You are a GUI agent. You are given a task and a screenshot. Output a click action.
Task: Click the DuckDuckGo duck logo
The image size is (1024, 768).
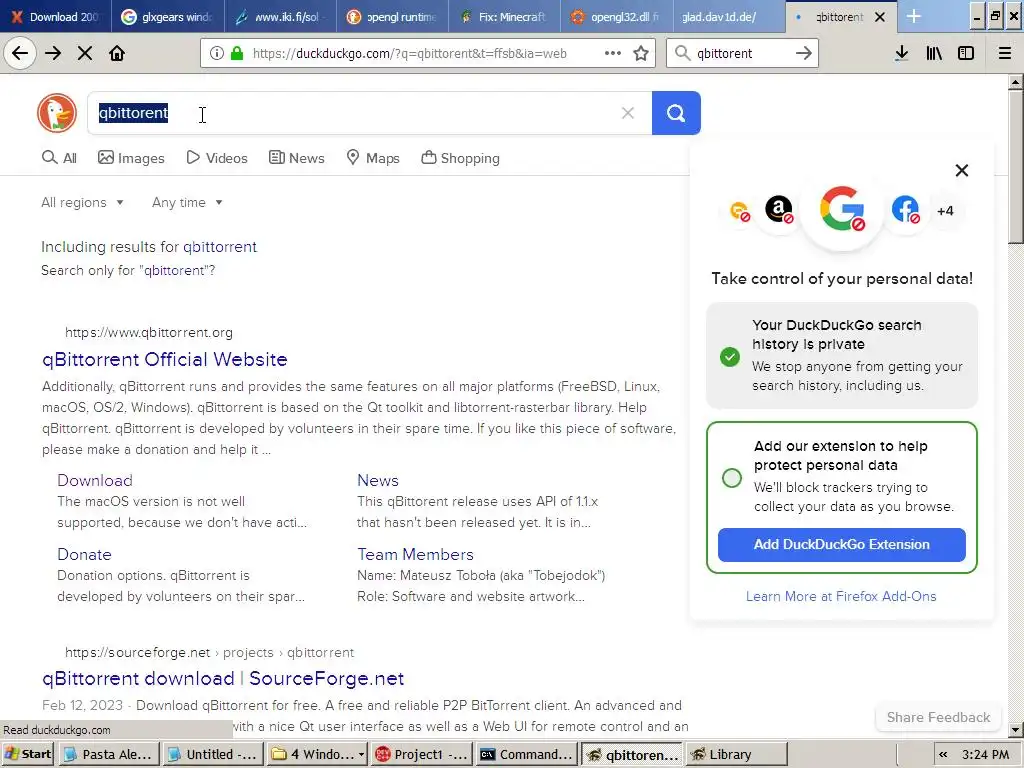[x=57, y=113]
